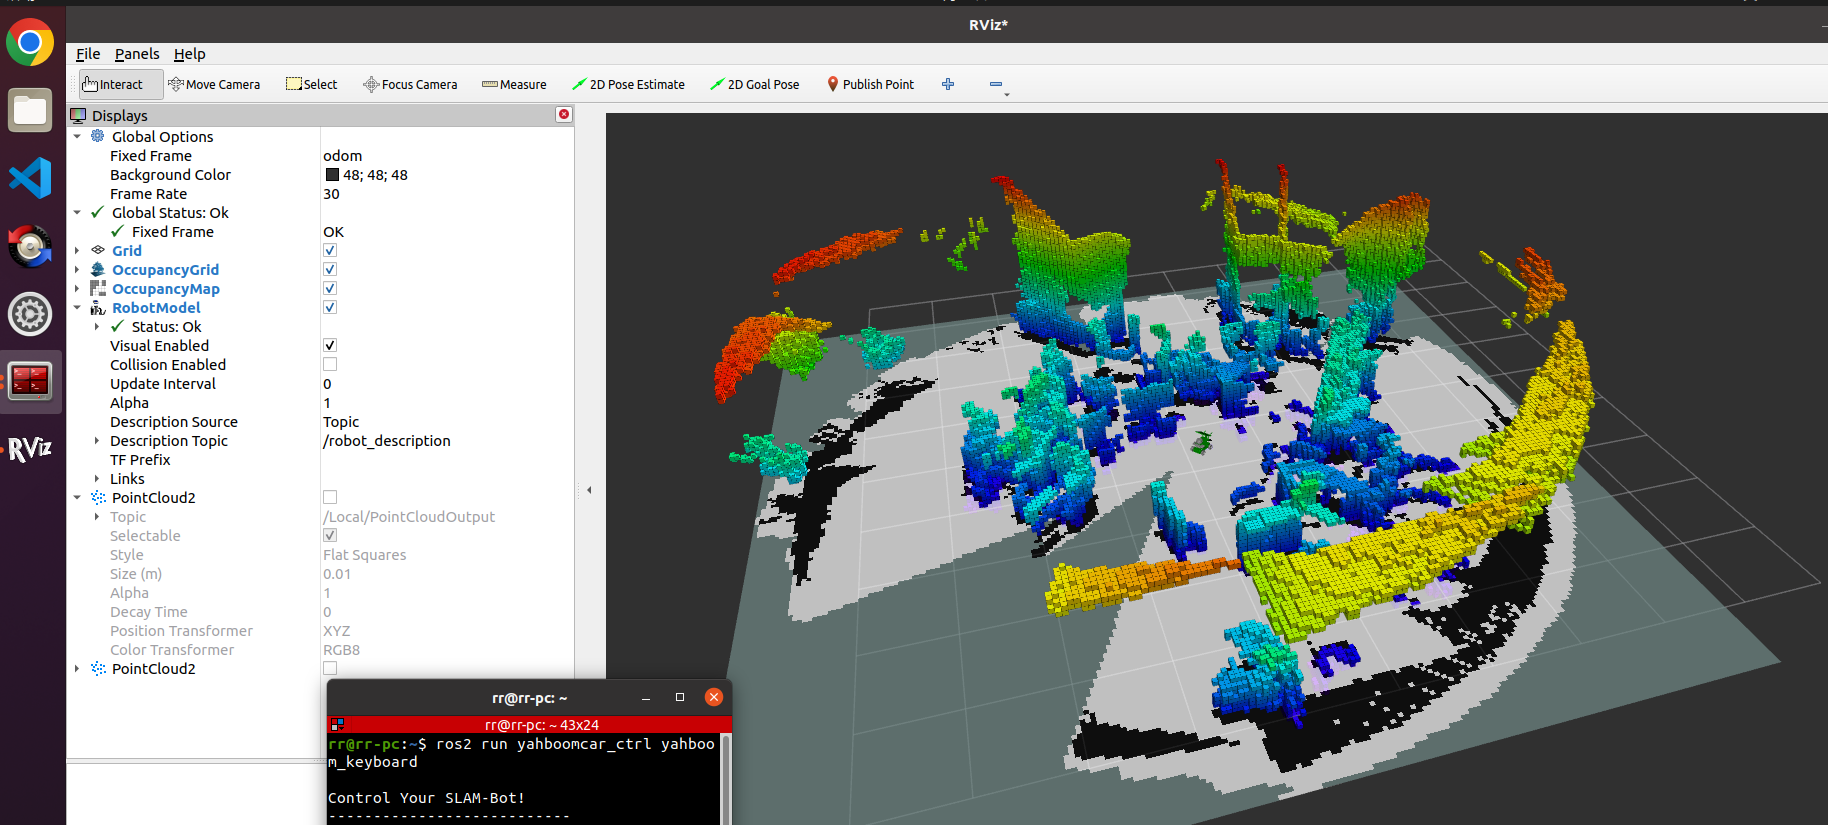Click the Background Color swatch
Image resolution: width=1828 pixels, height=825 pixels.
coord(332,175)
